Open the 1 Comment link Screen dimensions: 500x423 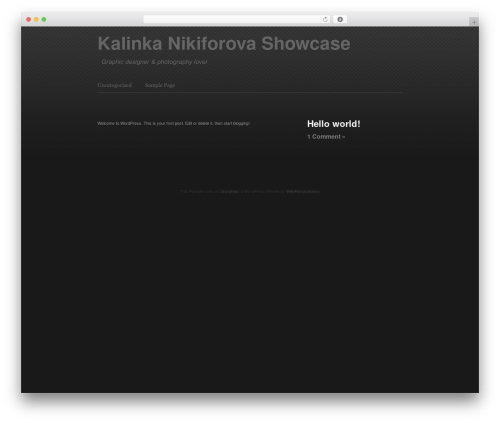tap(326, 137)
